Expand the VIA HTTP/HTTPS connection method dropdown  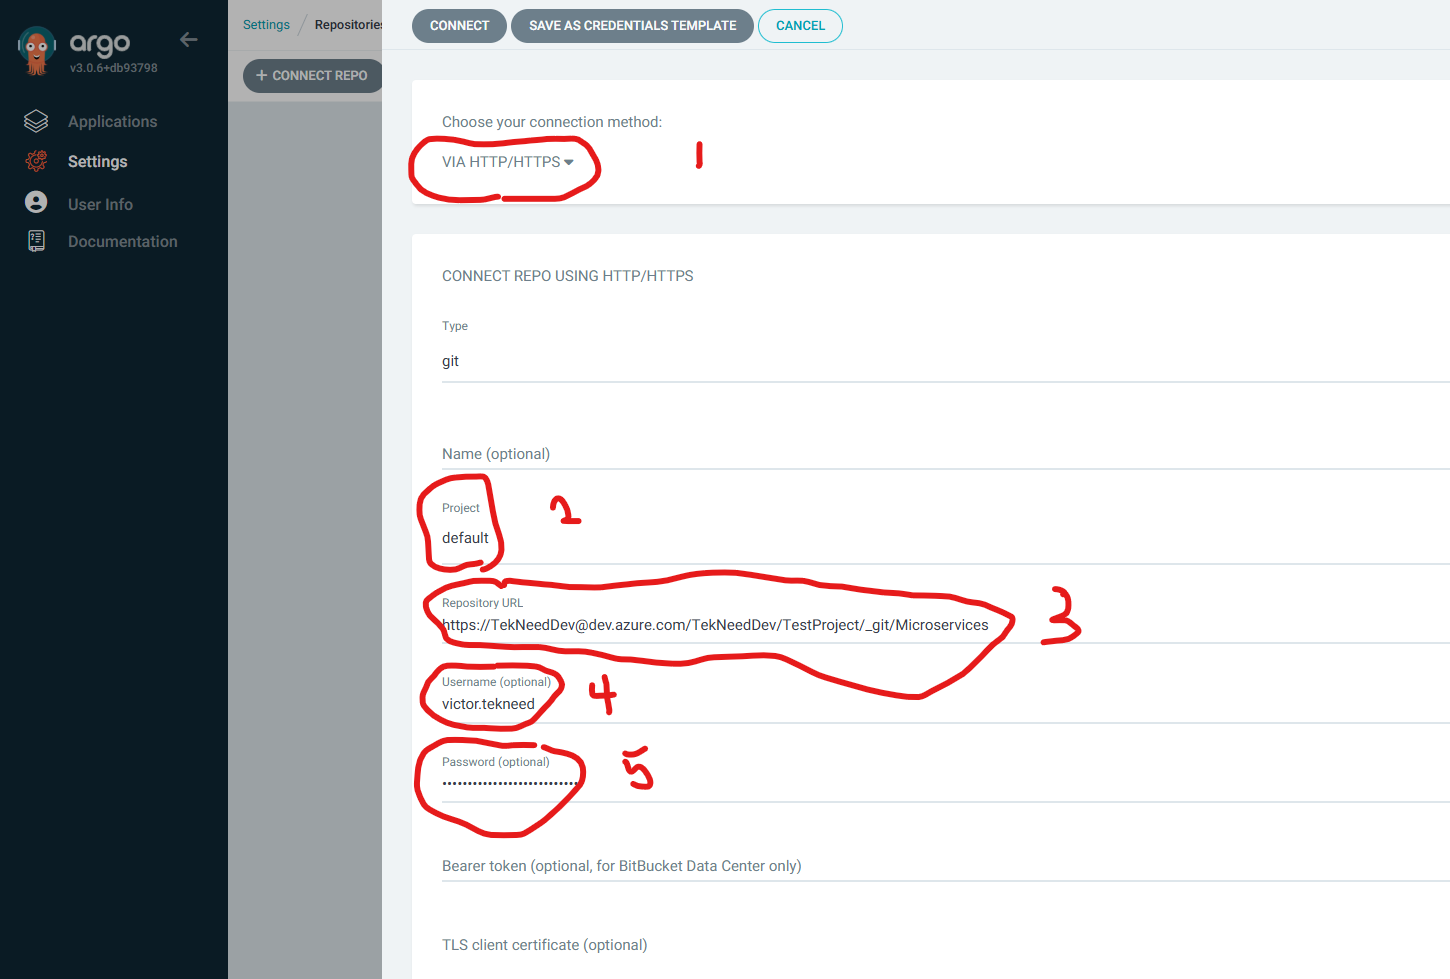tap(507, 162)
